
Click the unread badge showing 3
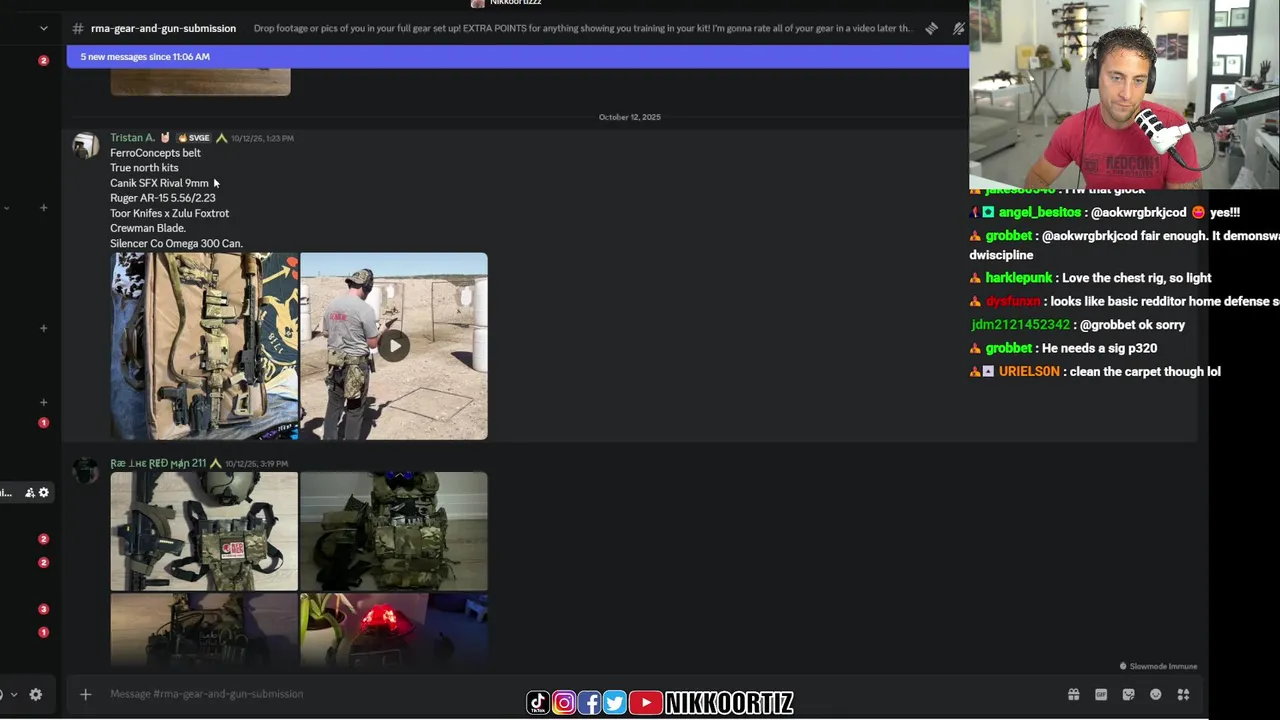(x=43, y=609)
